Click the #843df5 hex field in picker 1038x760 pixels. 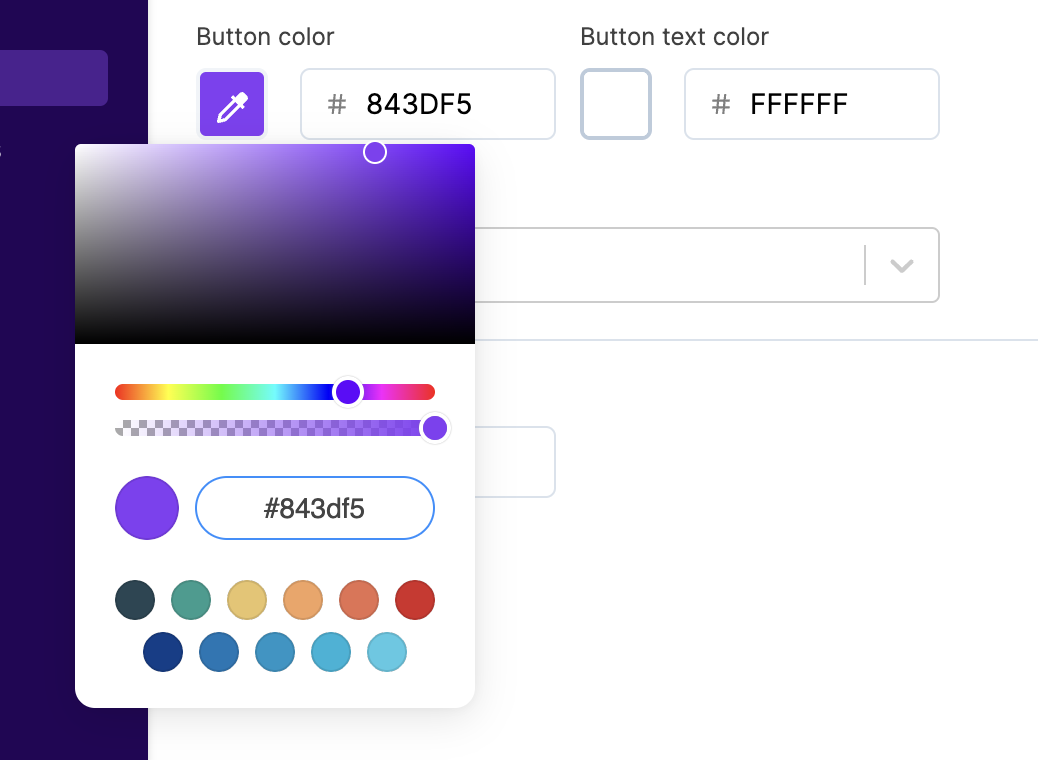pyautogui.click(x=315, y=509)
